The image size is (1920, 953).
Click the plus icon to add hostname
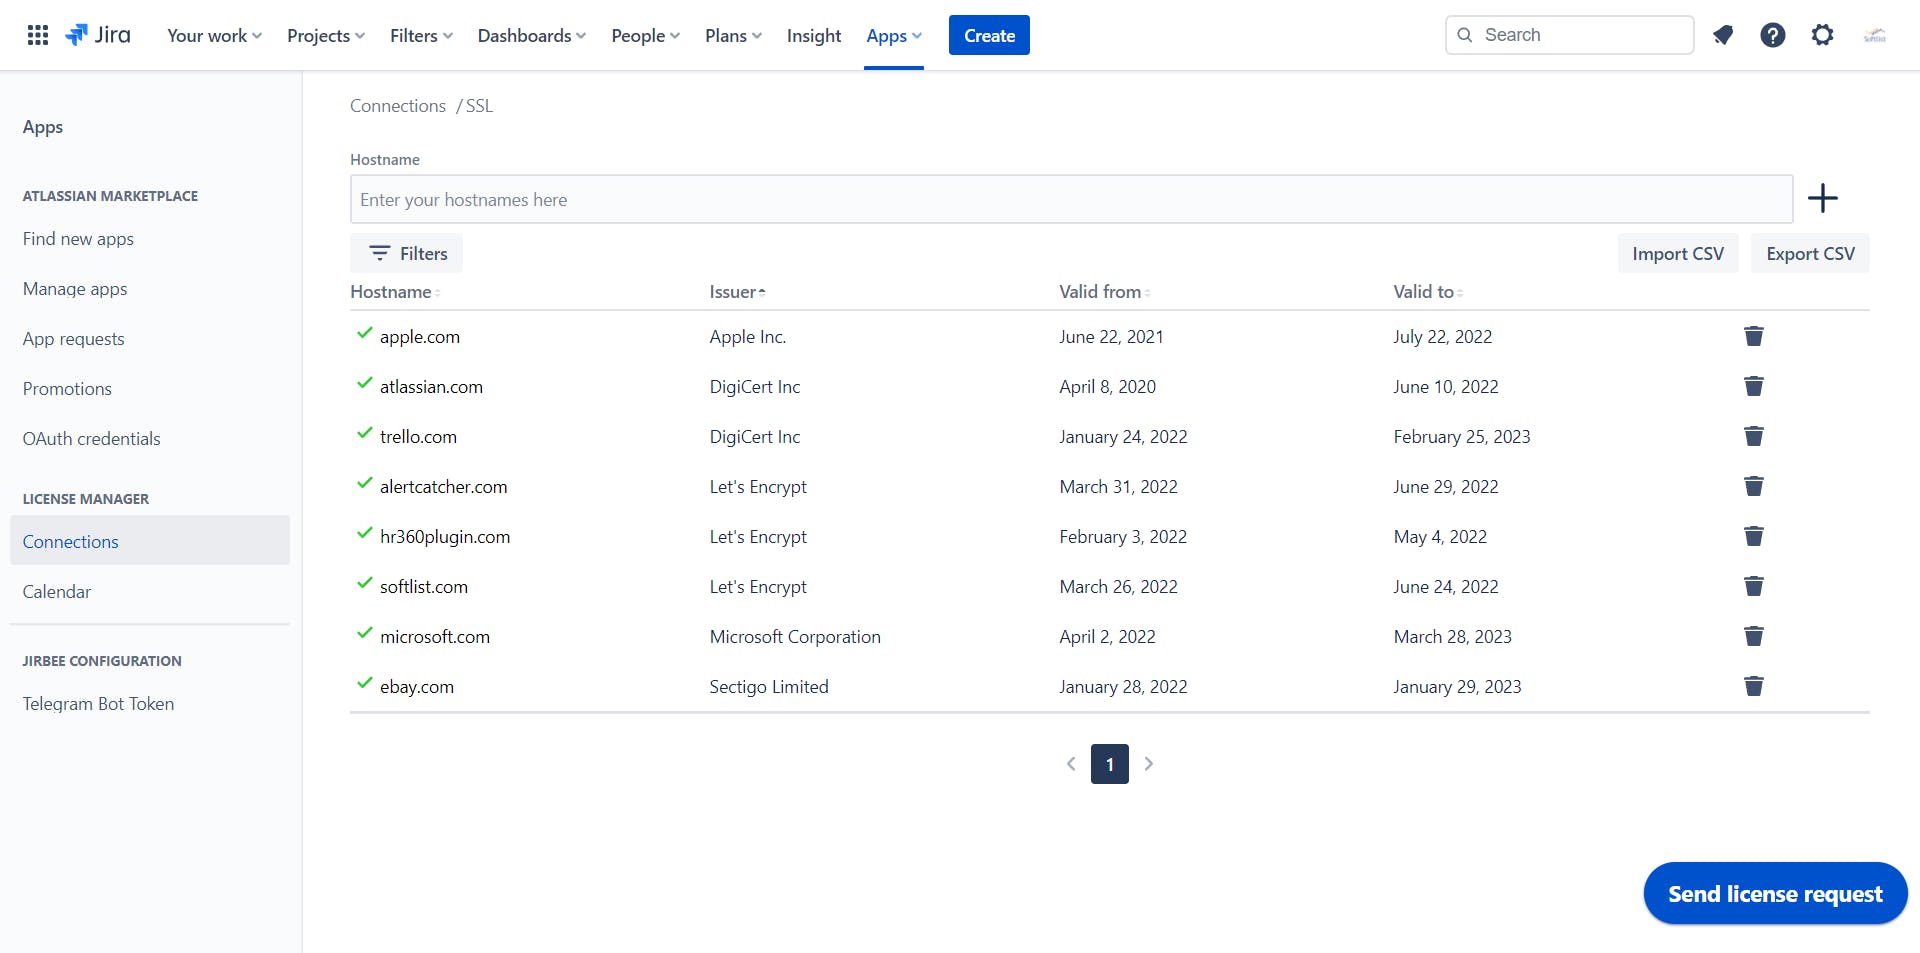[1823, 198]
